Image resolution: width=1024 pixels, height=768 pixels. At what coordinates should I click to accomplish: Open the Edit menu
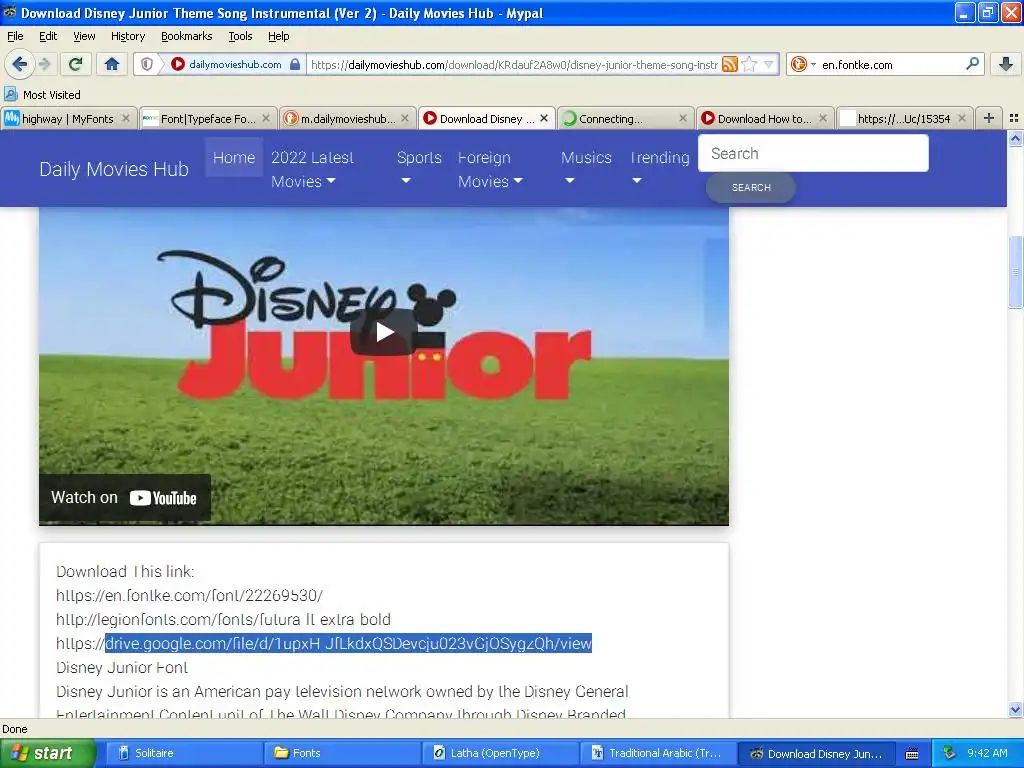pos(48,36)
